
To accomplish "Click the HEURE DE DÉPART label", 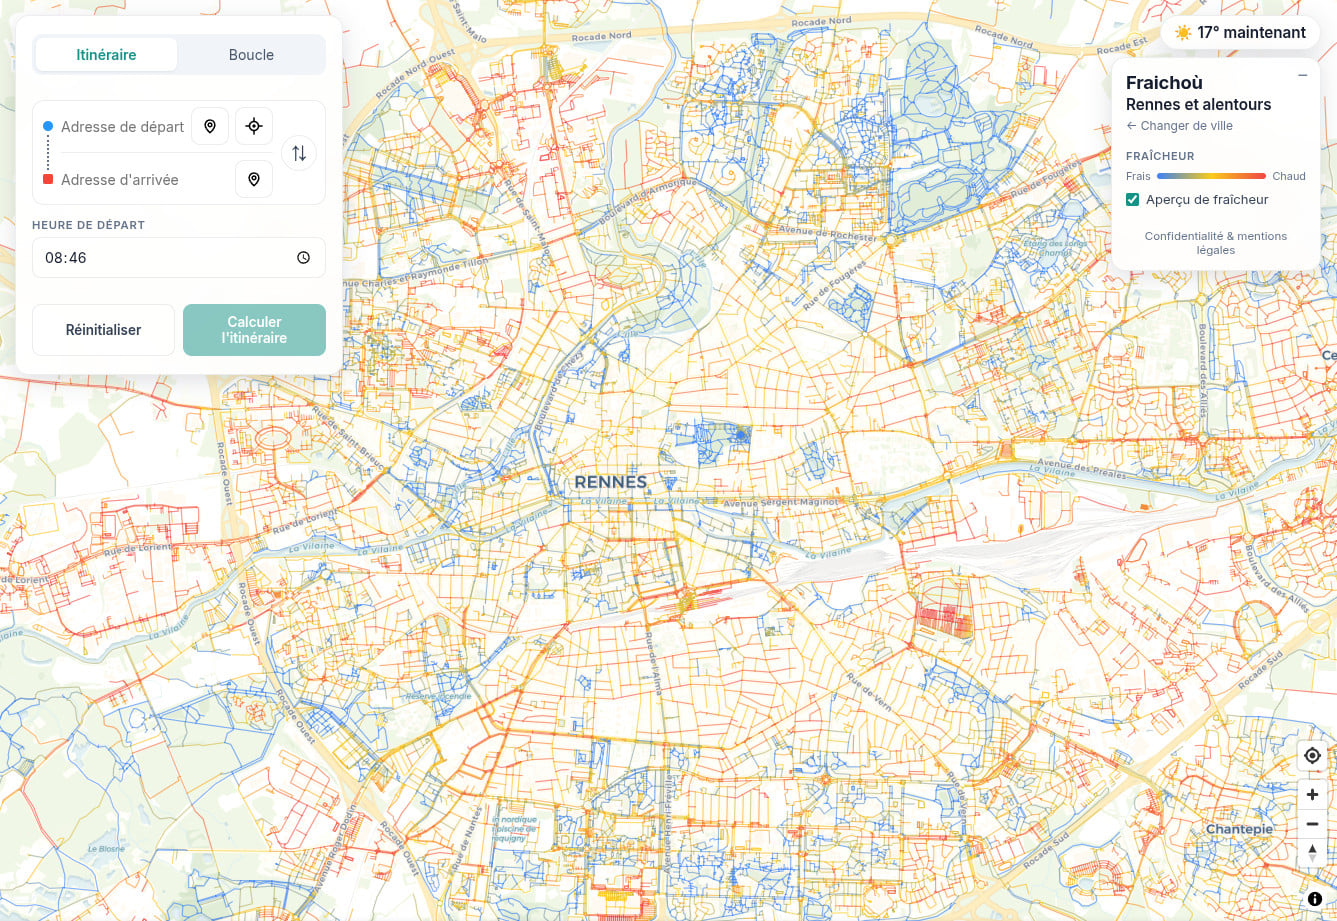I will point(88,225).
